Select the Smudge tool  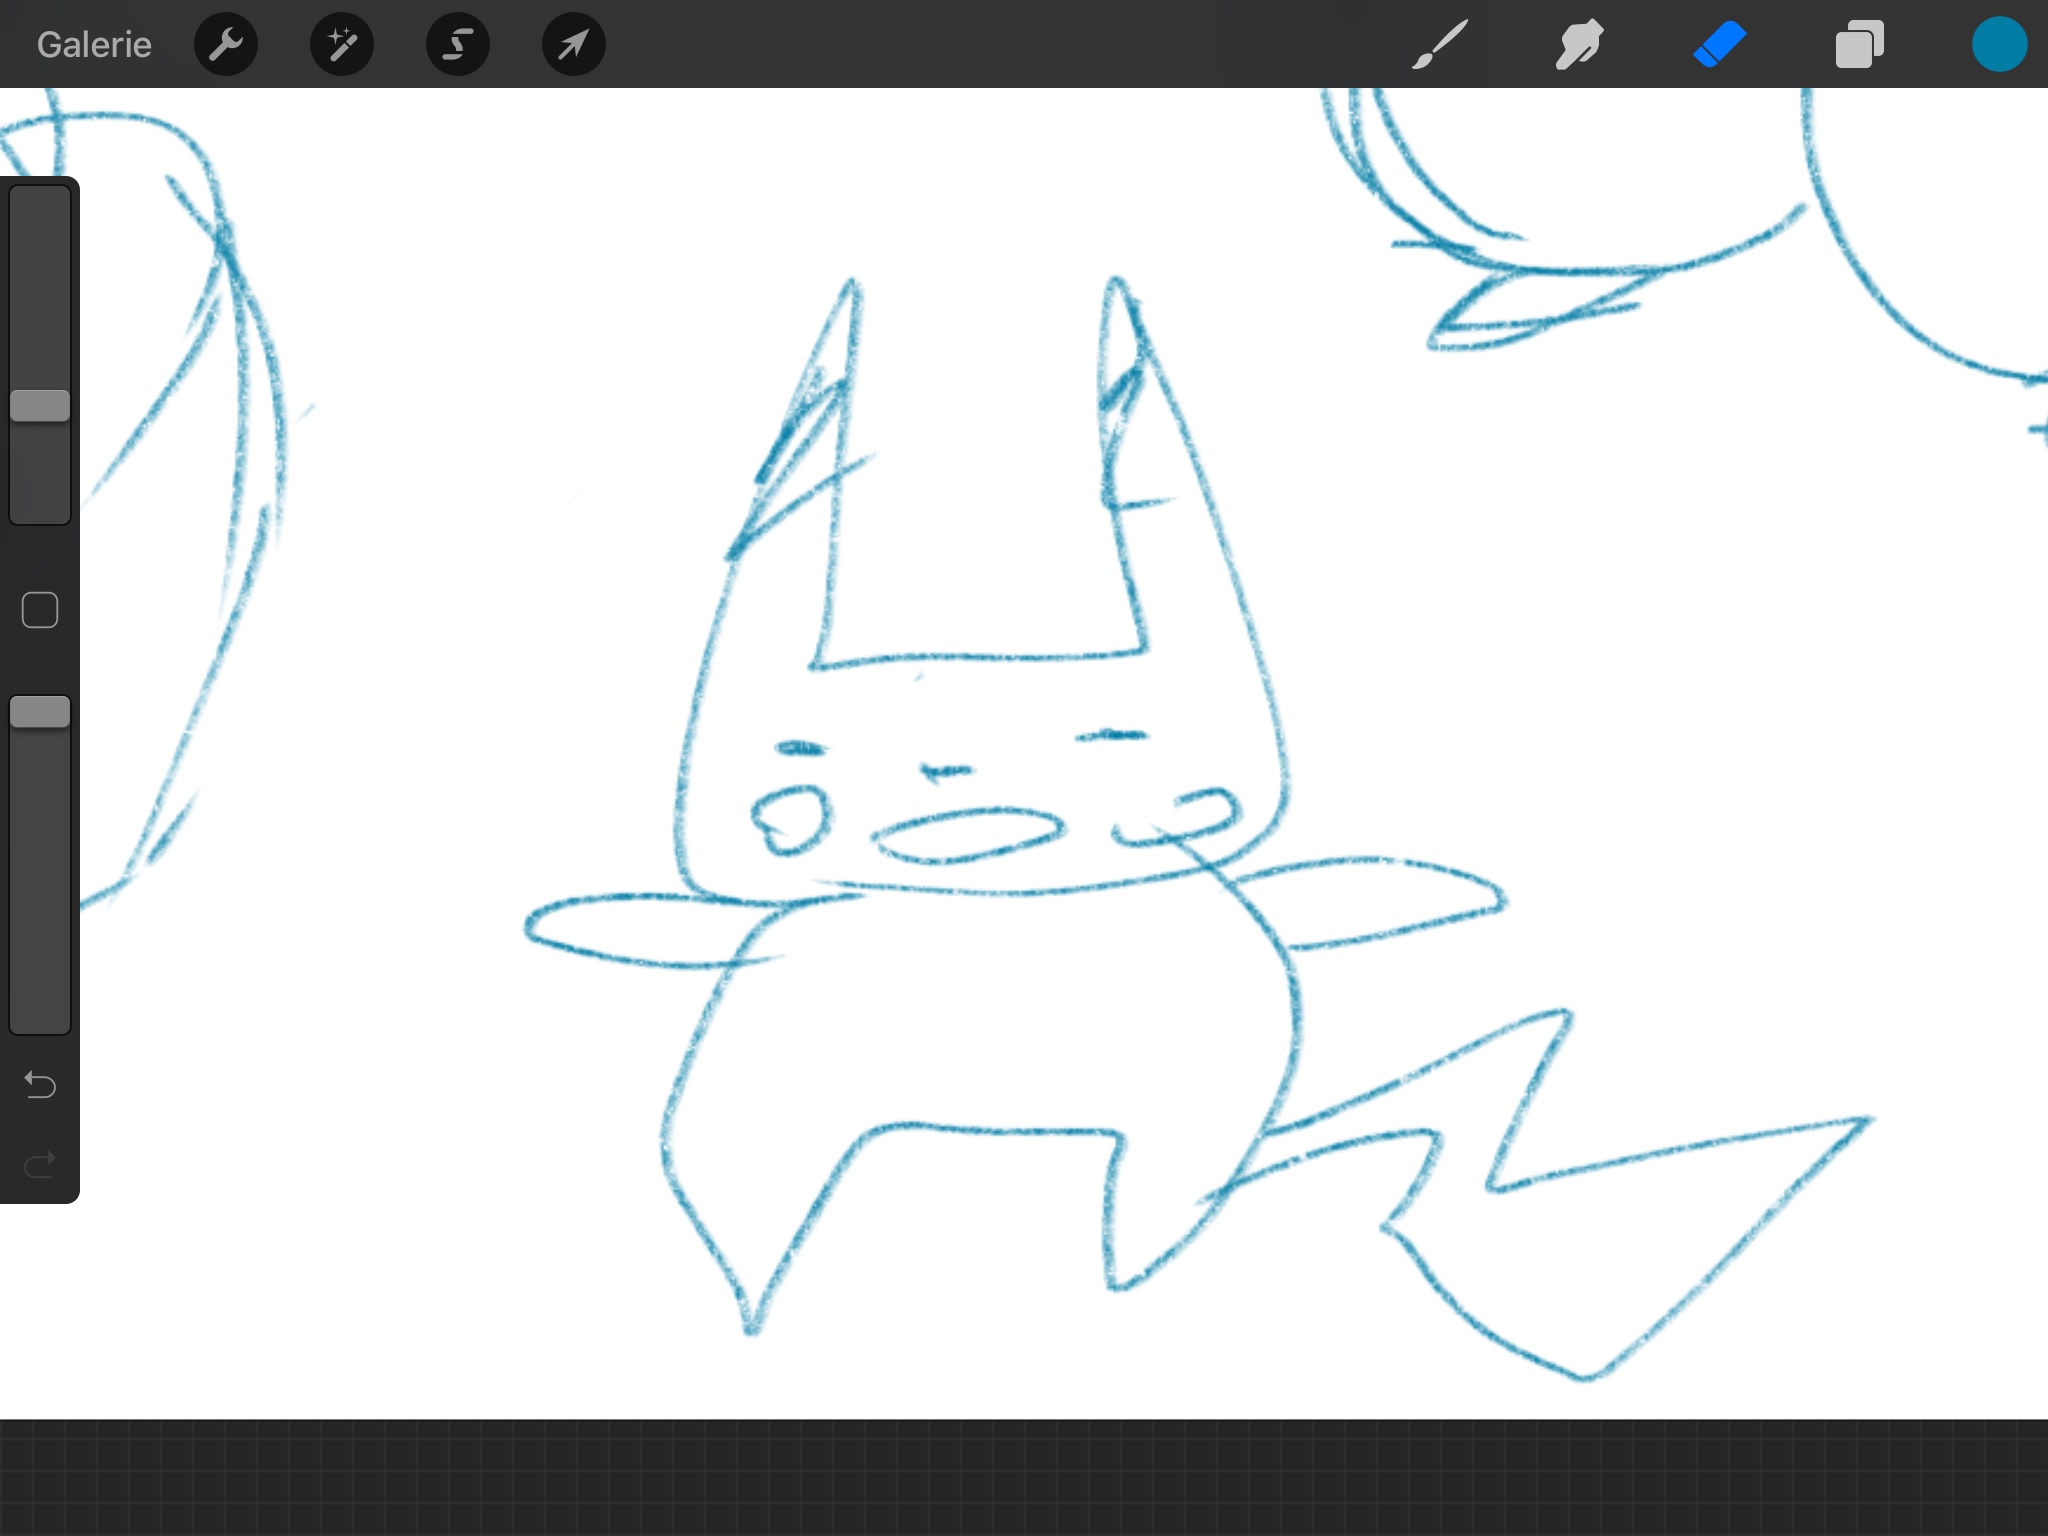pyautogui.click(x=1580, y=45)
